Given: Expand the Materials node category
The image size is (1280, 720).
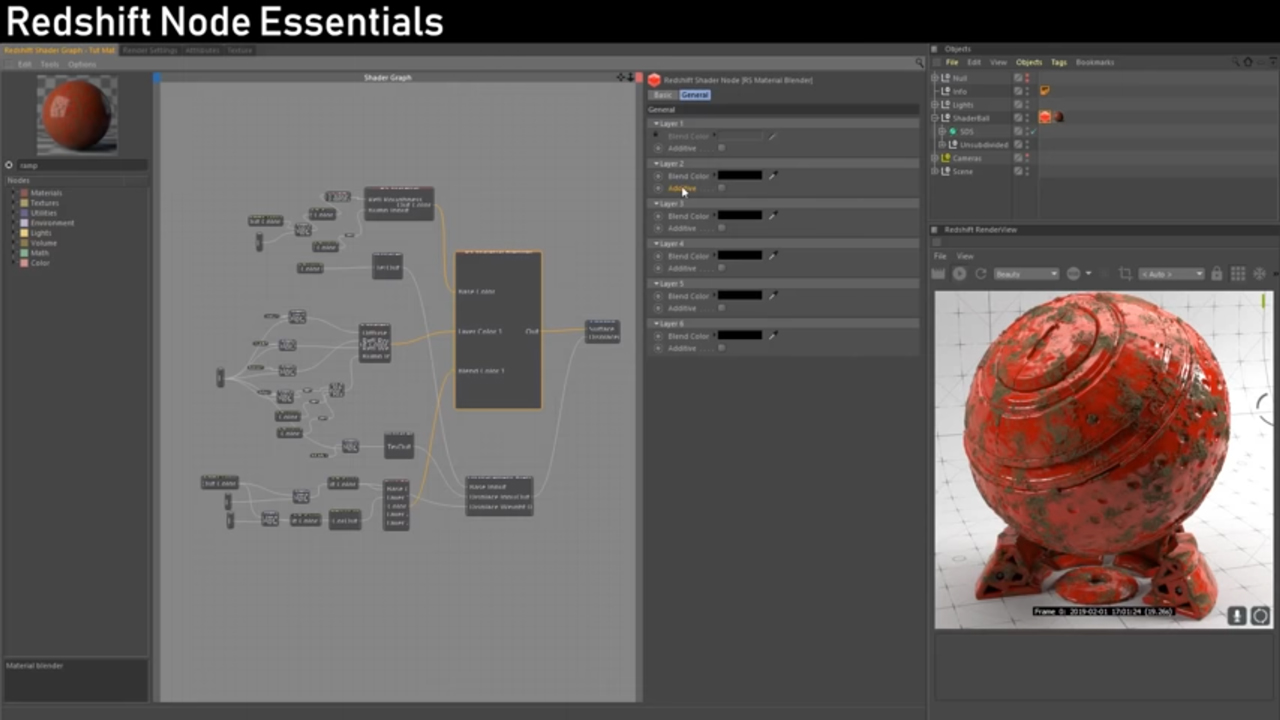Looking at the screenshot, I should 14,193.
